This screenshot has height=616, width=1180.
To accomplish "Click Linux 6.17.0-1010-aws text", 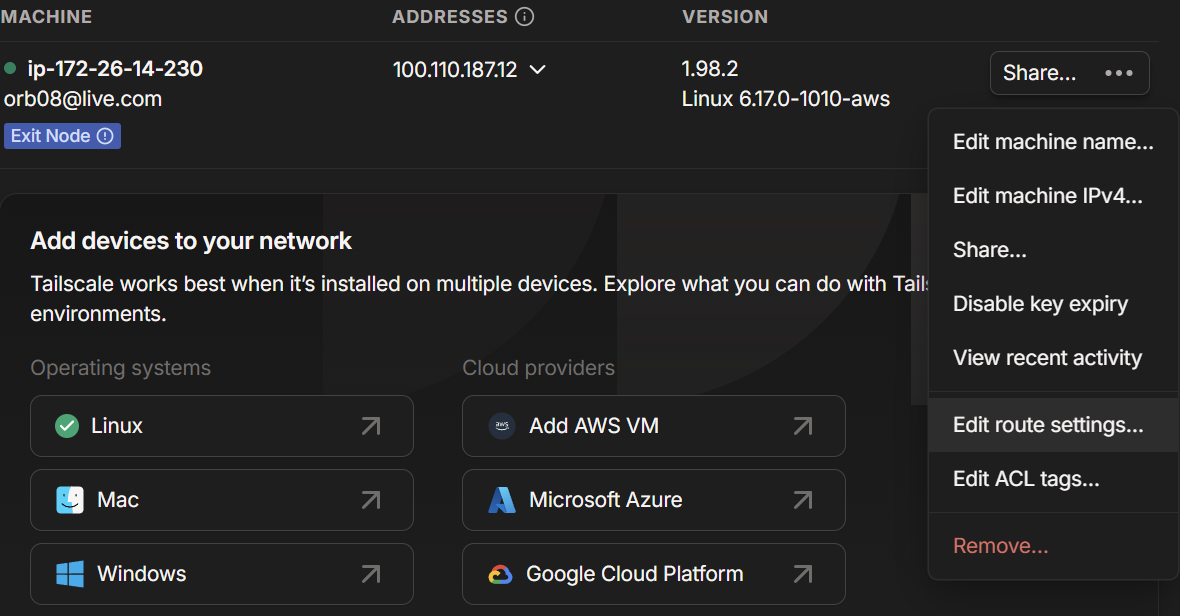I will coord(786,99).
